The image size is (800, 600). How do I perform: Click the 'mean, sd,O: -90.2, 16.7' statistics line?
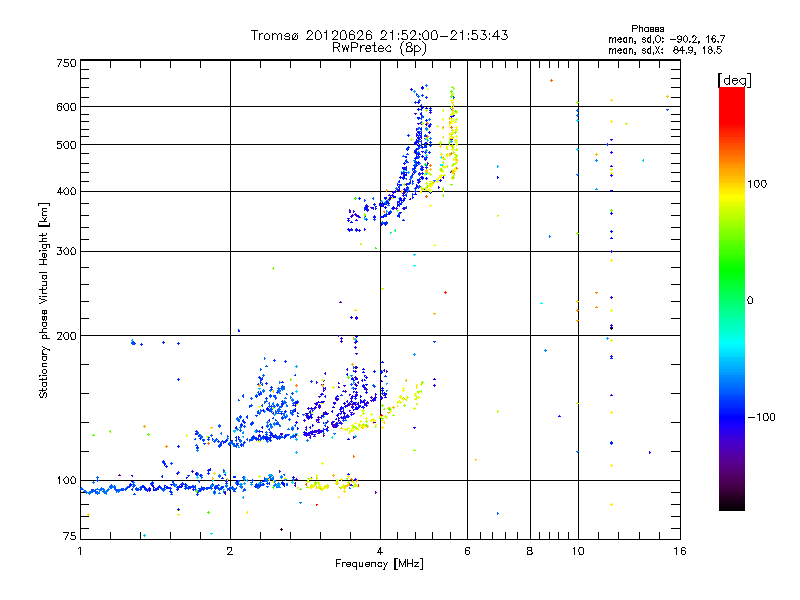tap(666, 39)
